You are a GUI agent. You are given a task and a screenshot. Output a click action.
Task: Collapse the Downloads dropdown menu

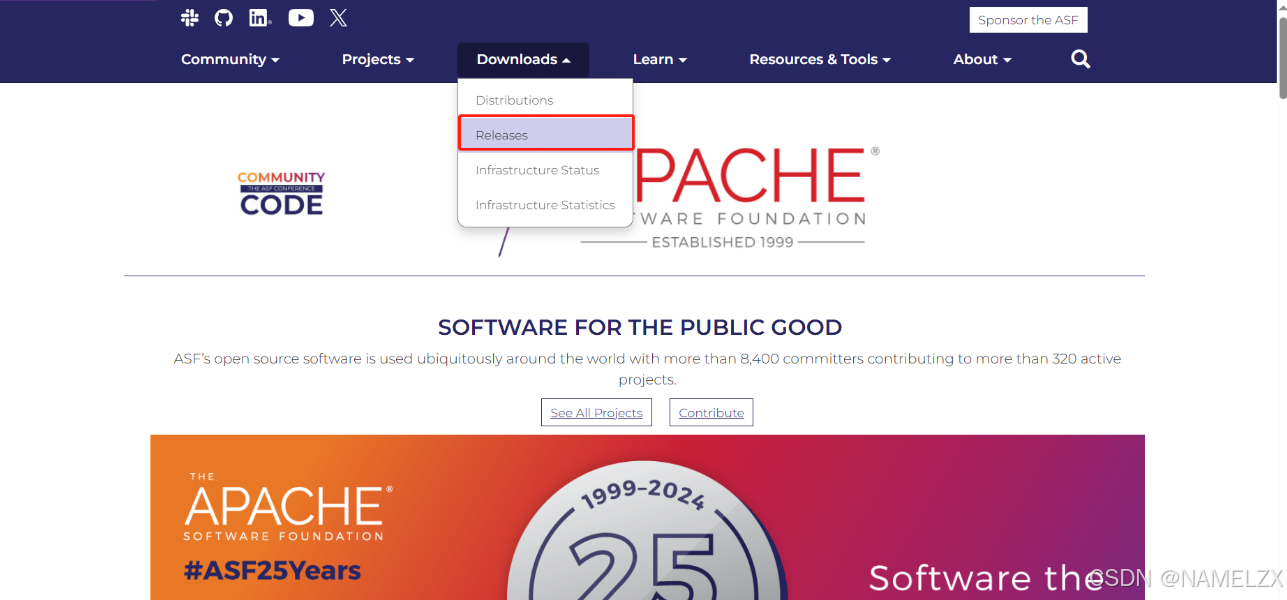point(523,59)
